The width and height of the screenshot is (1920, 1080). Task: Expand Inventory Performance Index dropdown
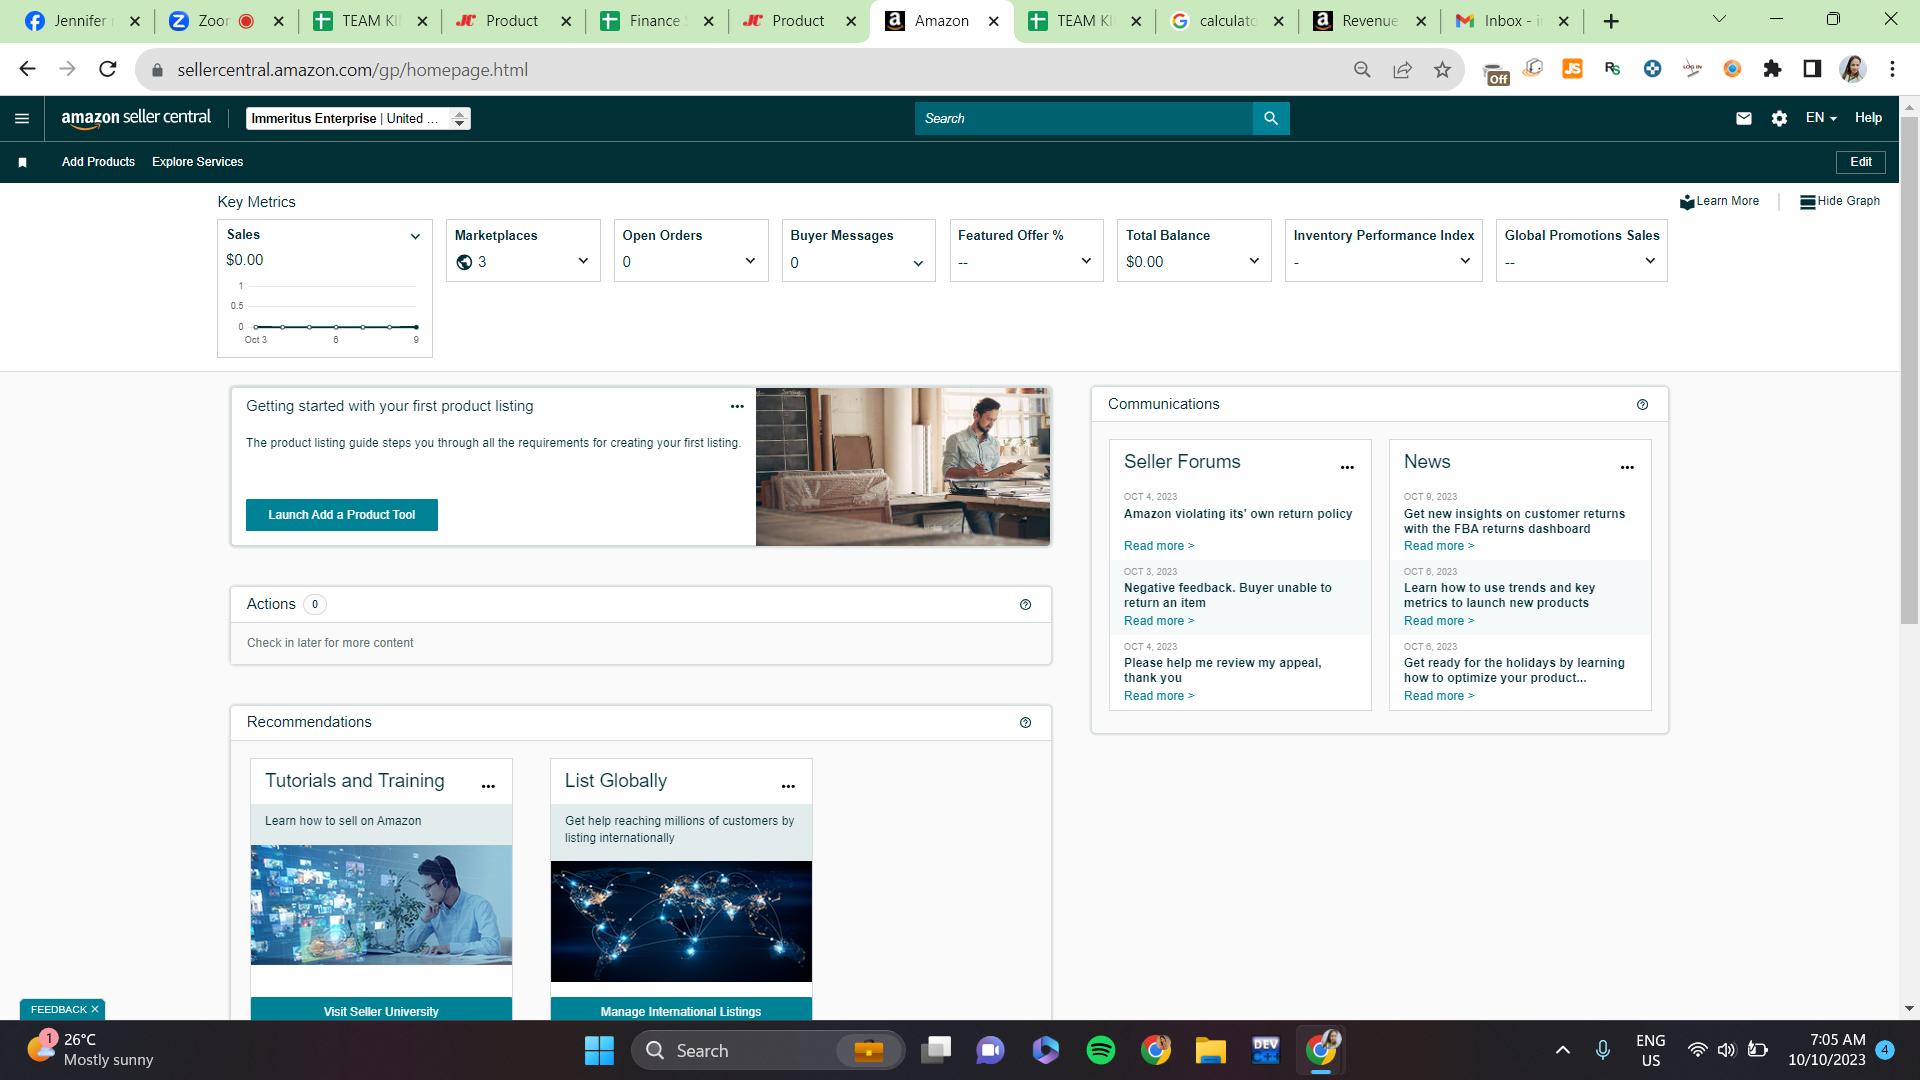pyautogui.click(x=1465, y=261)
